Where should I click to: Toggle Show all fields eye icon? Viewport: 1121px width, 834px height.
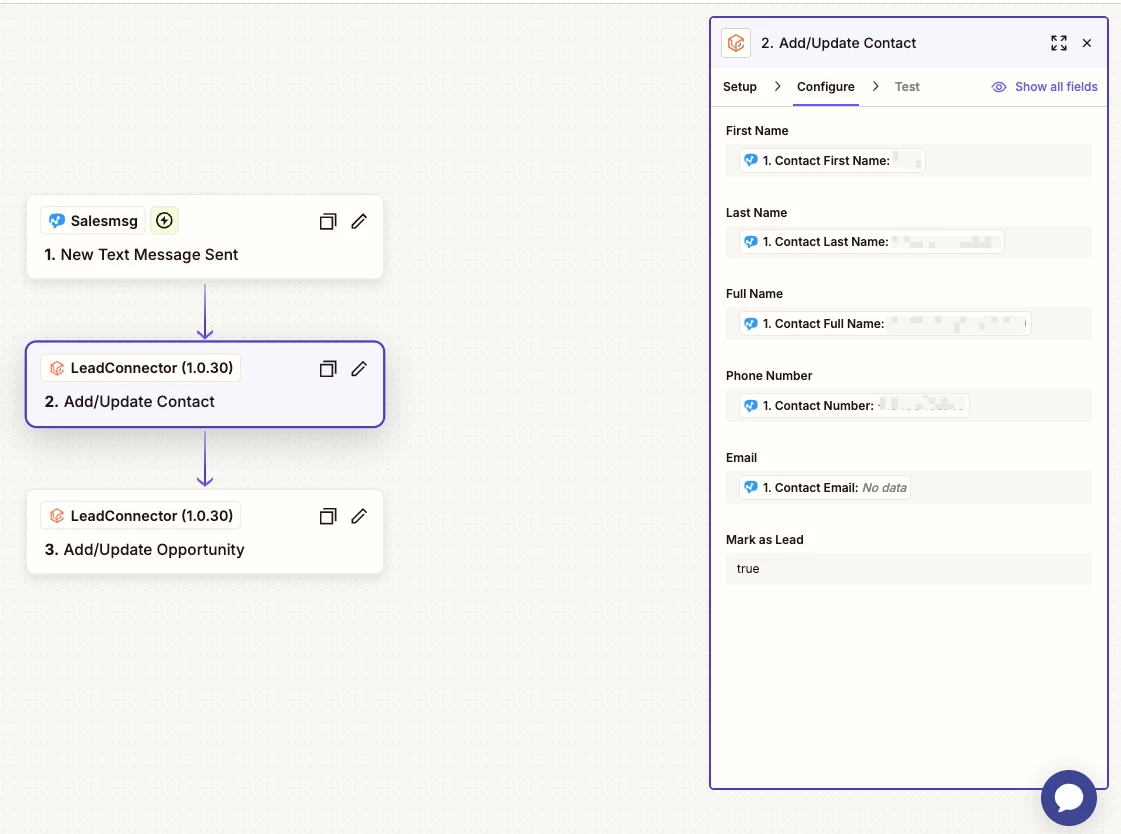point(999,86)
